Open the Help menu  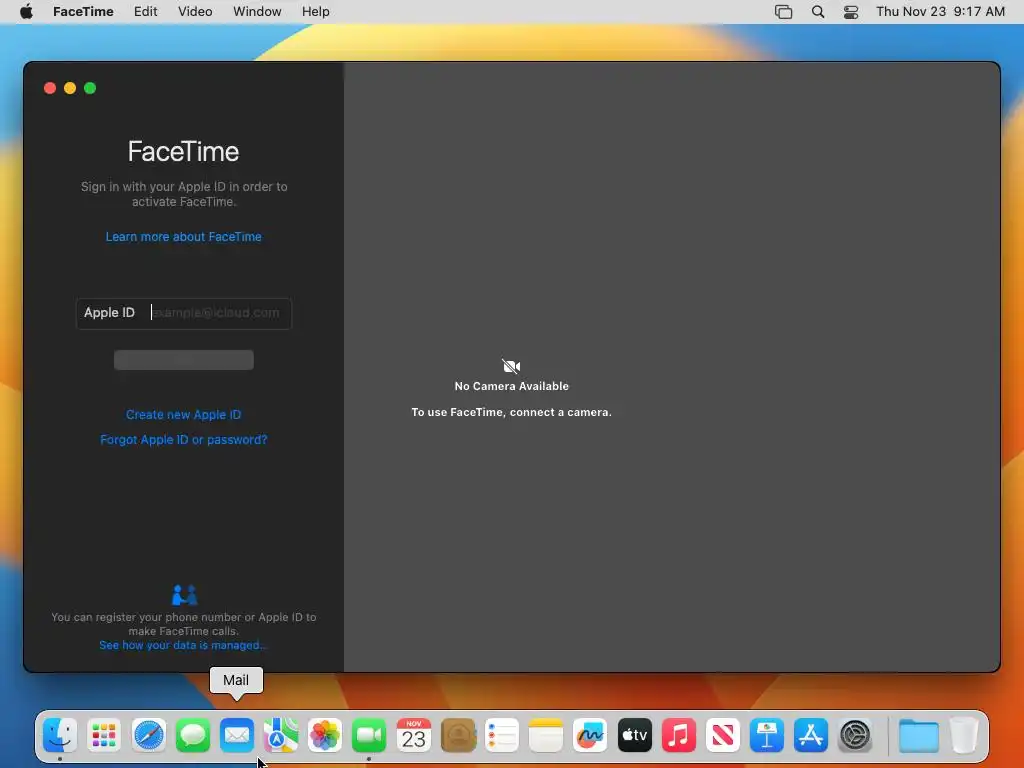tap(315, 12)
